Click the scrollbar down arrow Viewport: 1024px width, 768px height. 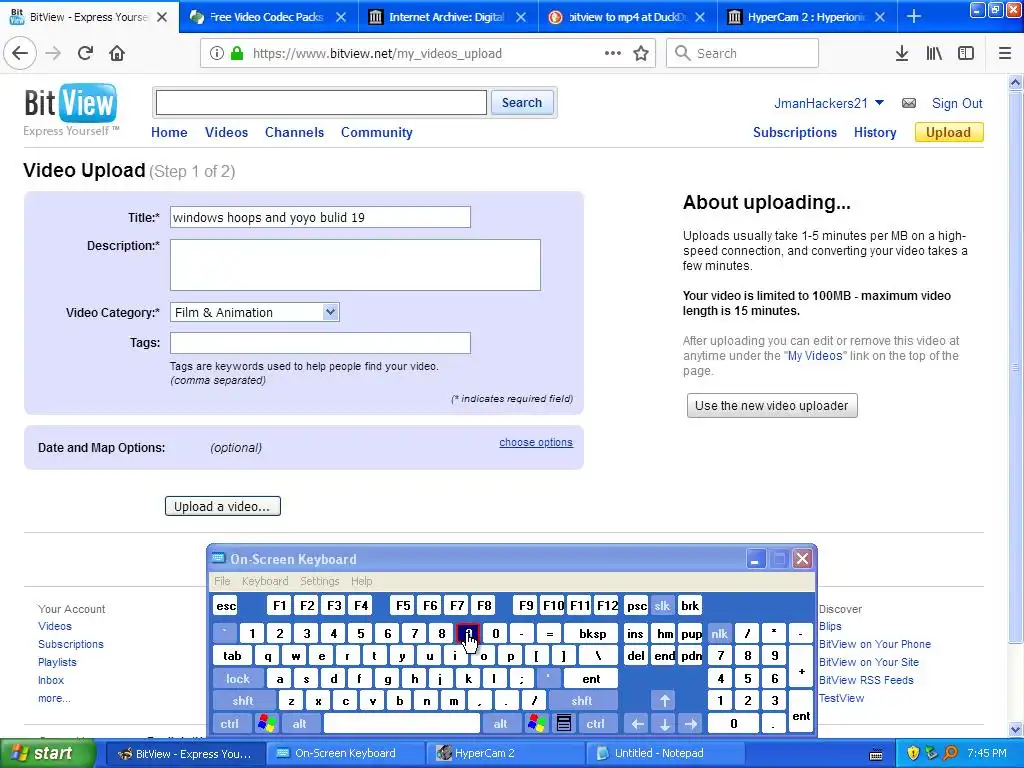point(1016,729)
